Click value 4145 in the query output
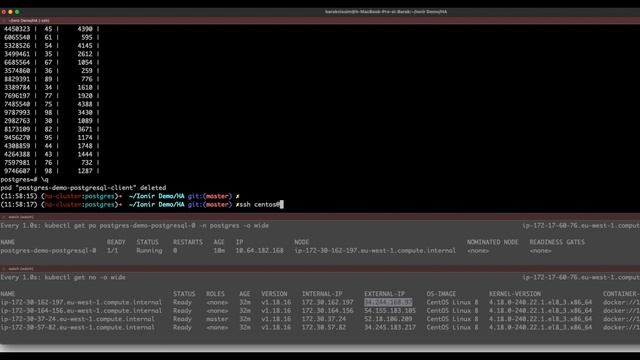 [x=85, y=46]
